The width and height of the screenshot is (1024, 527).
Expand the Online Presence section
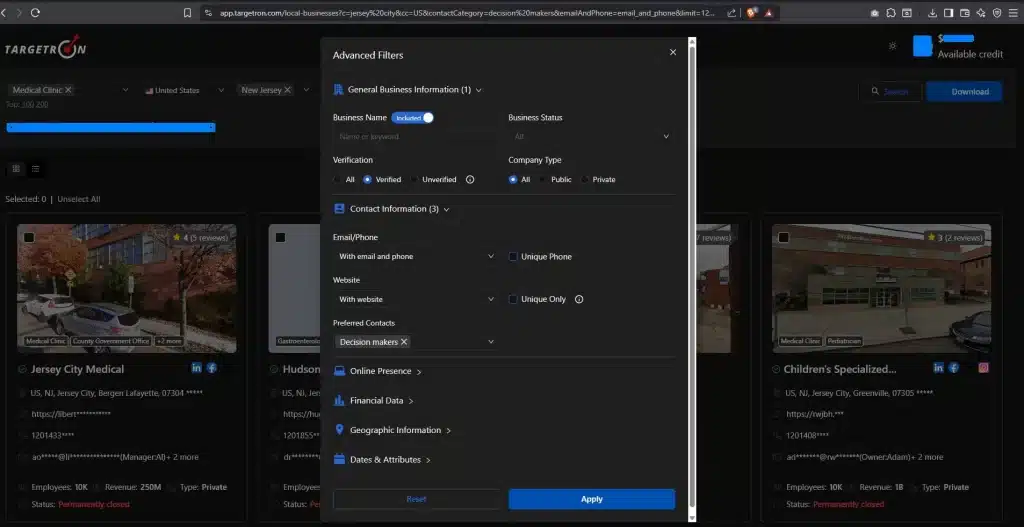pyautogui.click(x=378, y=371)
